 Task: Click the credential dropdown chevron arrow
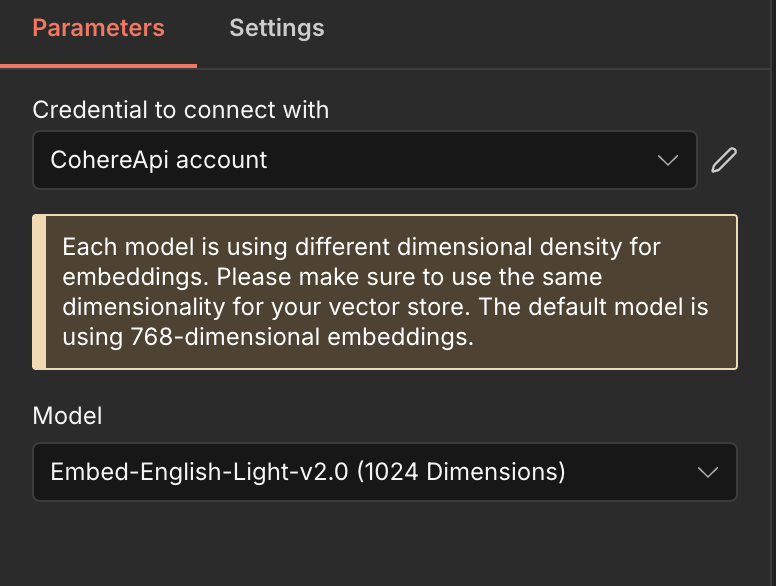(667, 160)
